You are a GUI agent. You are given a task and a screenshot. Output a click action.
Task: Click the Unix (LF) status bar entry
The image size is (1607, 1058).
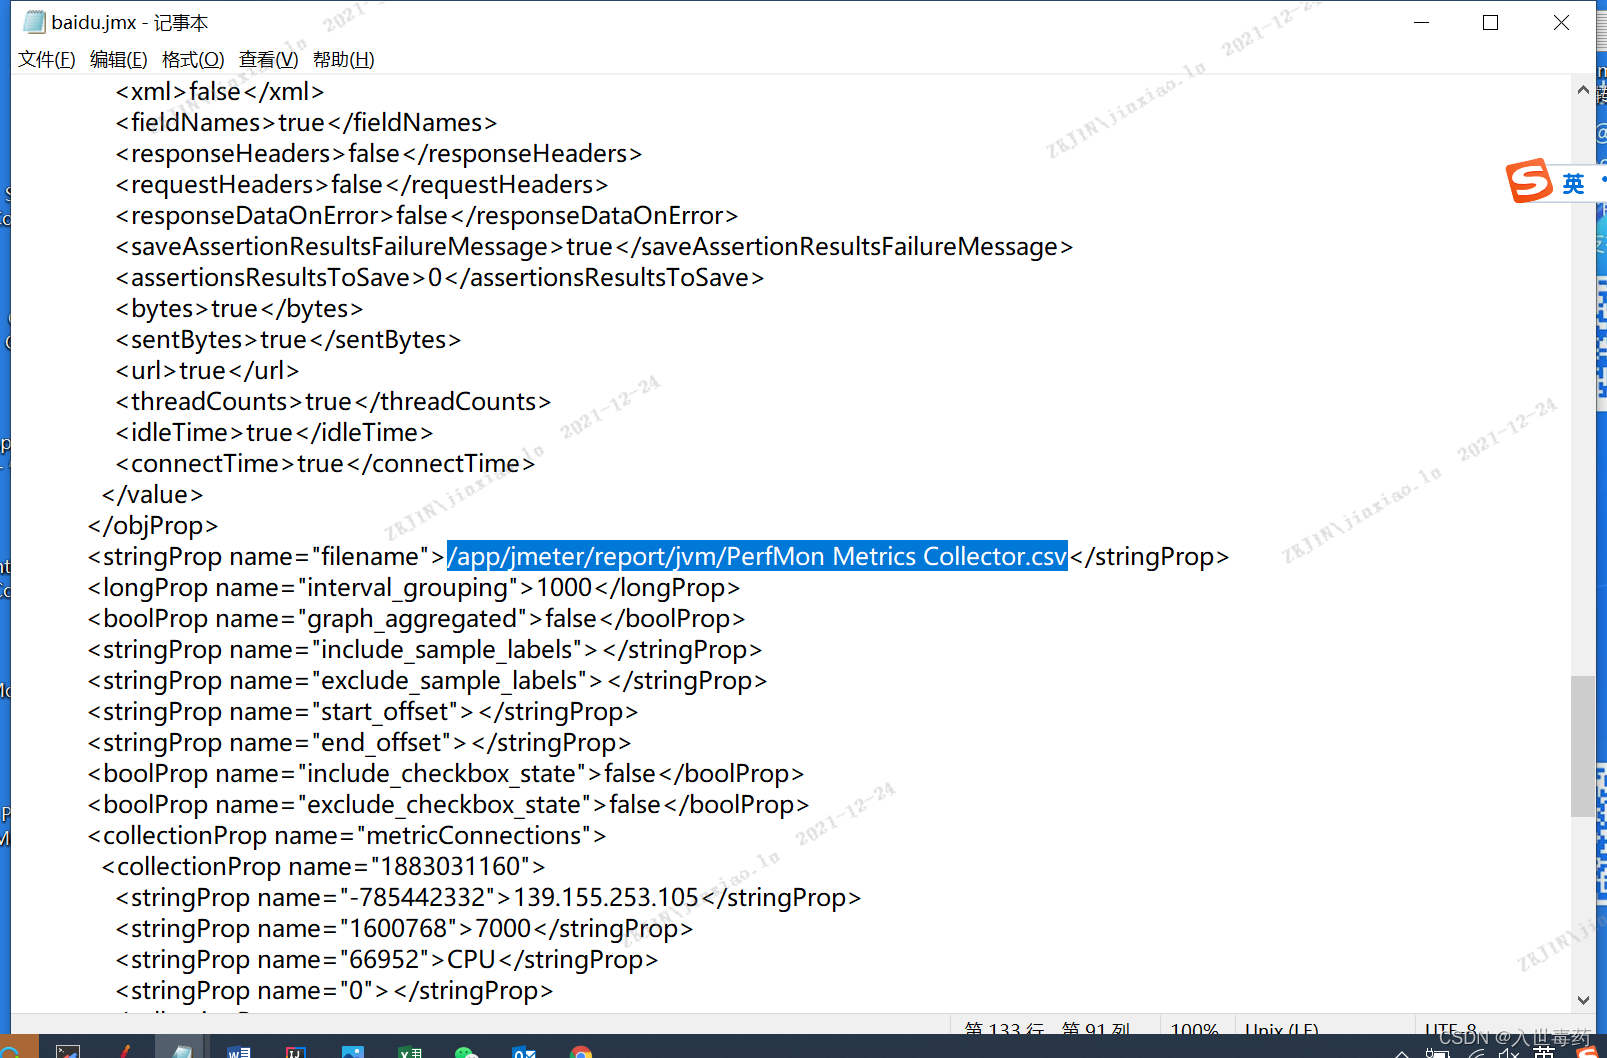[1281, 1028]
